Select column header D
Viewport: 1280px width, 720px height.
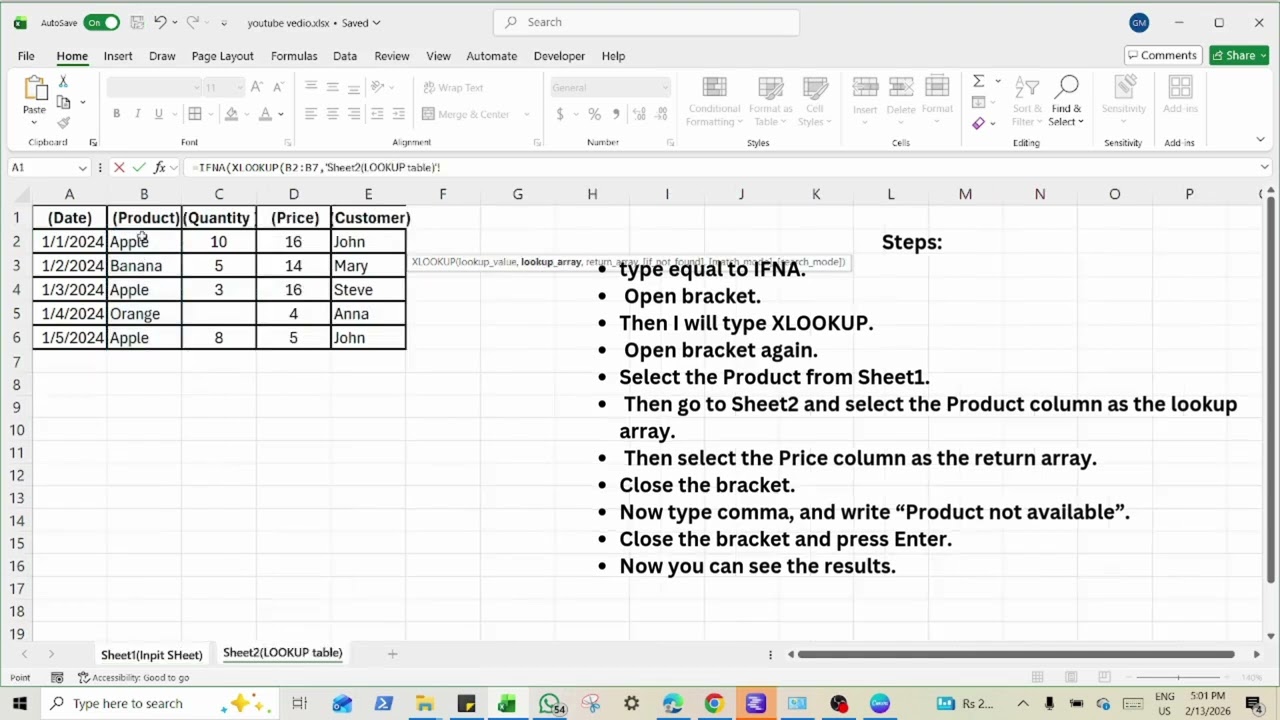point(293,194)
